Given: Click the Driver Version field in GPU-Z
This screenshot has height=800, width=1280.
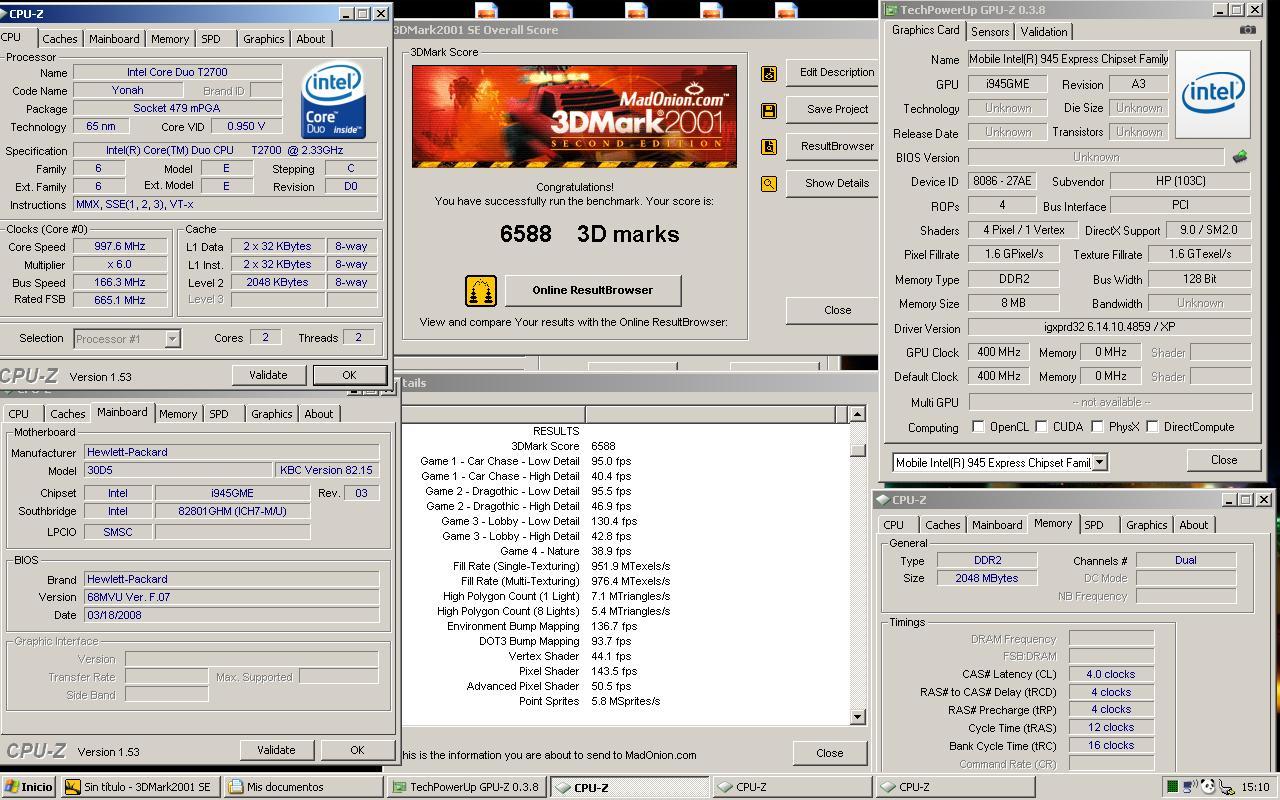Looking at the screenshot, I should [x=1109, y=328].
